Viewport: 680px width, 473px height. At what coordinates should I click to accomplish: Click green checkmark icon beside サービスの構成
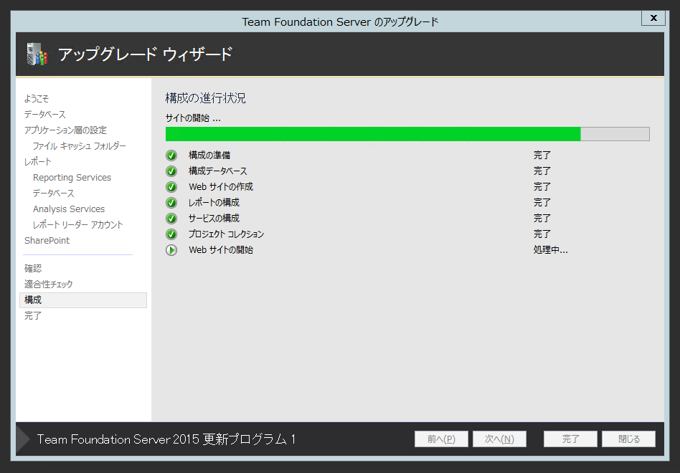pyautogui.click(x=171, y=218)
